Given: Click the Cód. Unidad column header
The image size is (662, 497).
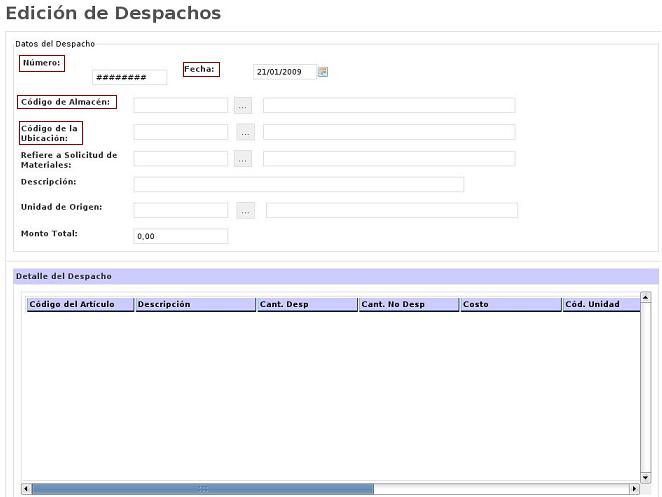Looking at the screenshot, I should click(600, 304).
